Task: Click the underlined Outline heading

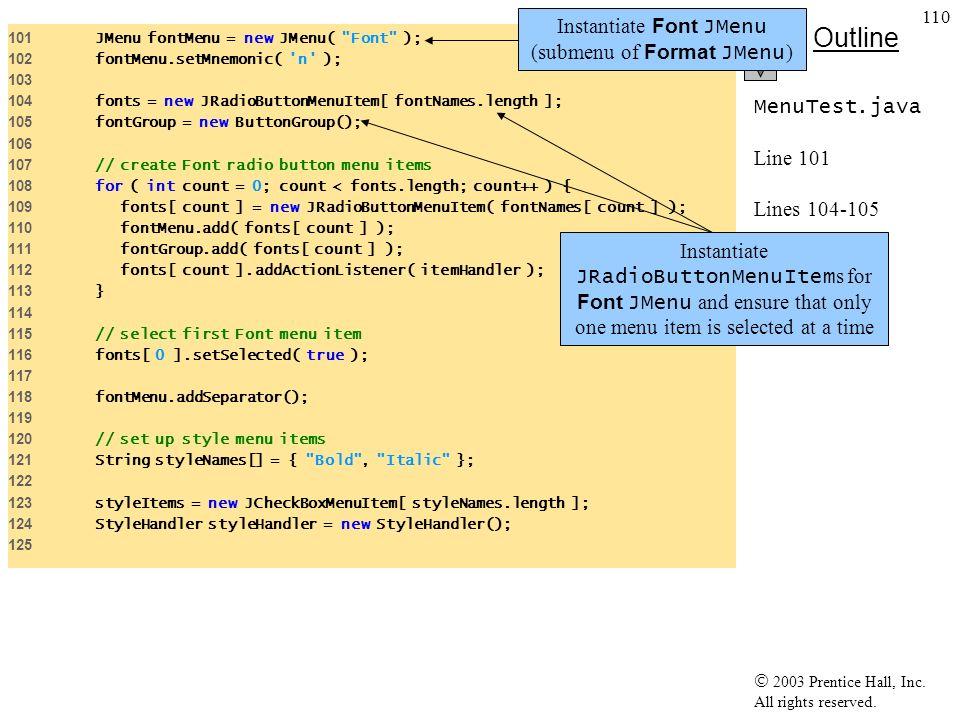Action: click(x=855, y=39)
